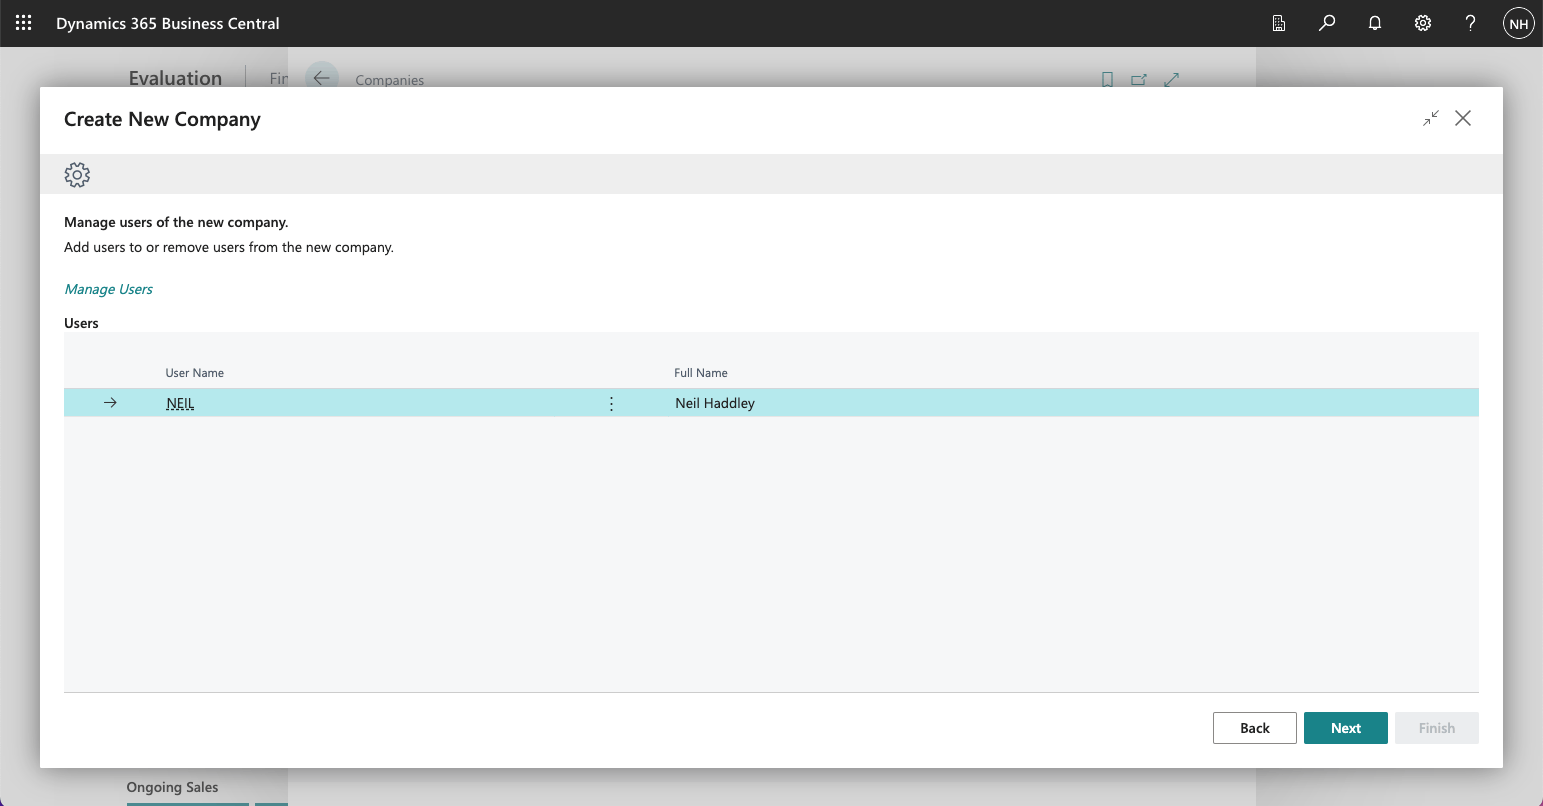Viewport: 1543px width, 806px height.
Task: Click the Ongoing Sales heading behind dialog
Action: click(x=172, y=787)
